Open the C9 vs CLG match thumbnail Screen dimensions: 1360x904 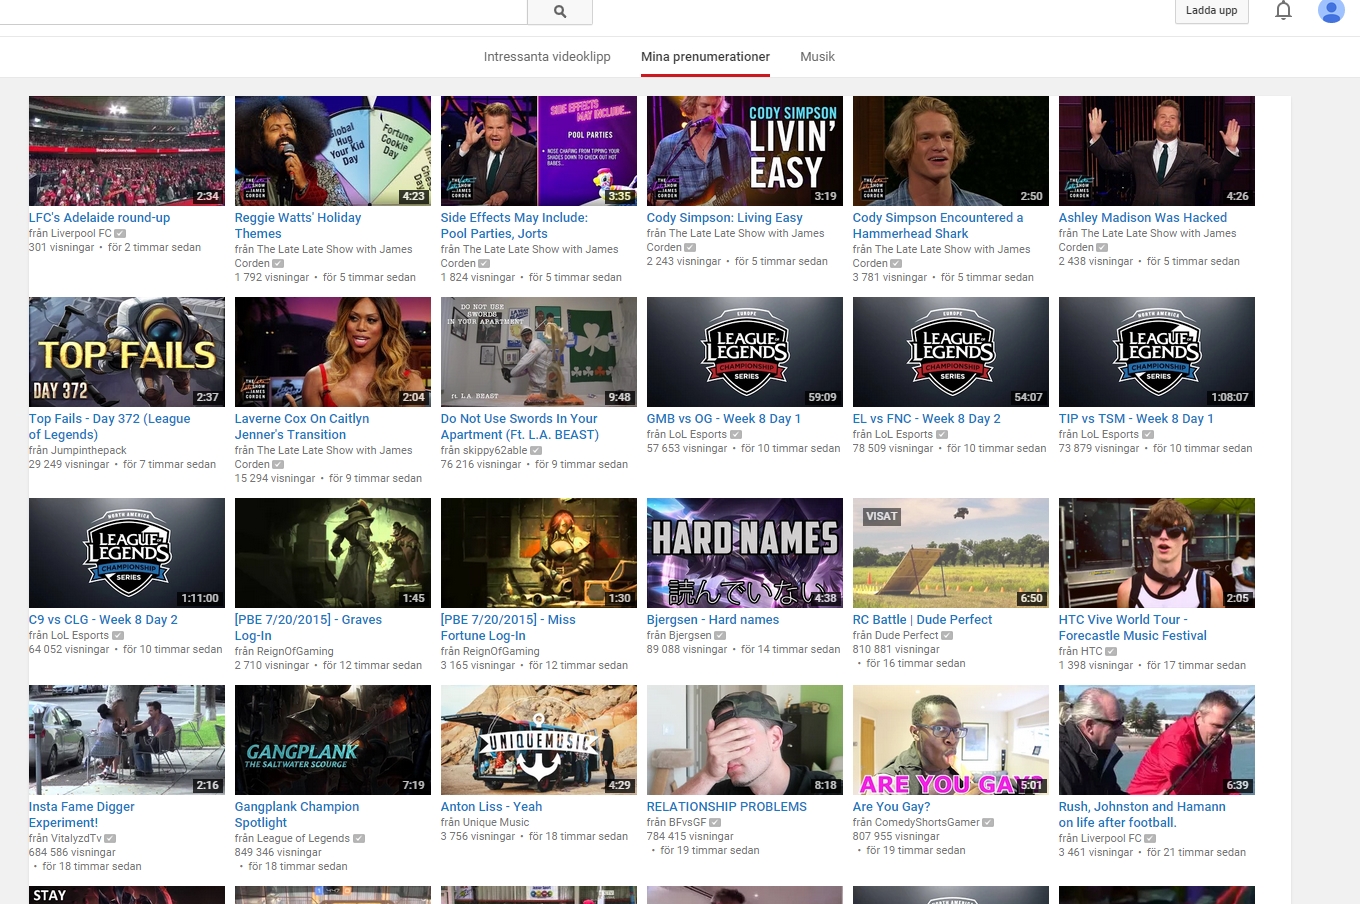tap(127, 553)
